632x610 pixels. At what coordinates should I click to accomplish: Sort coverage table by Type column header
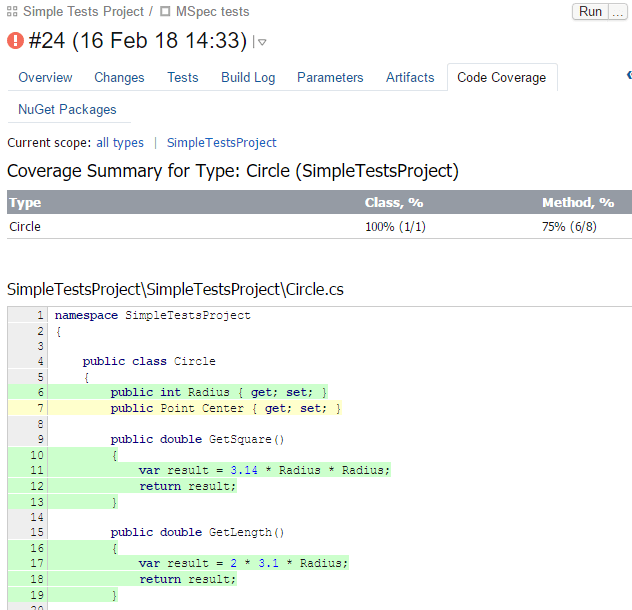pyautogui.click(x=25, y=203)
